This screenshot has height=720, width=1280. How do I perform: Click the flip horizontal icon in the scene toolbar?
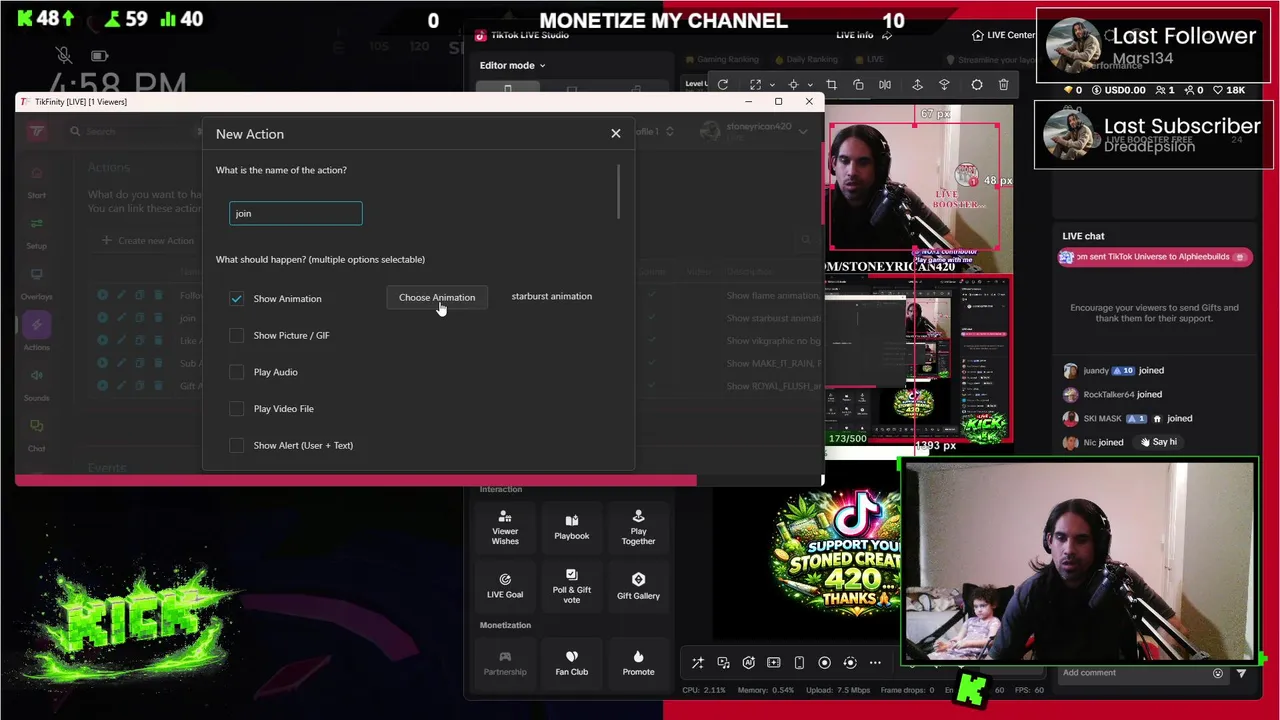(x=885, y=85)
